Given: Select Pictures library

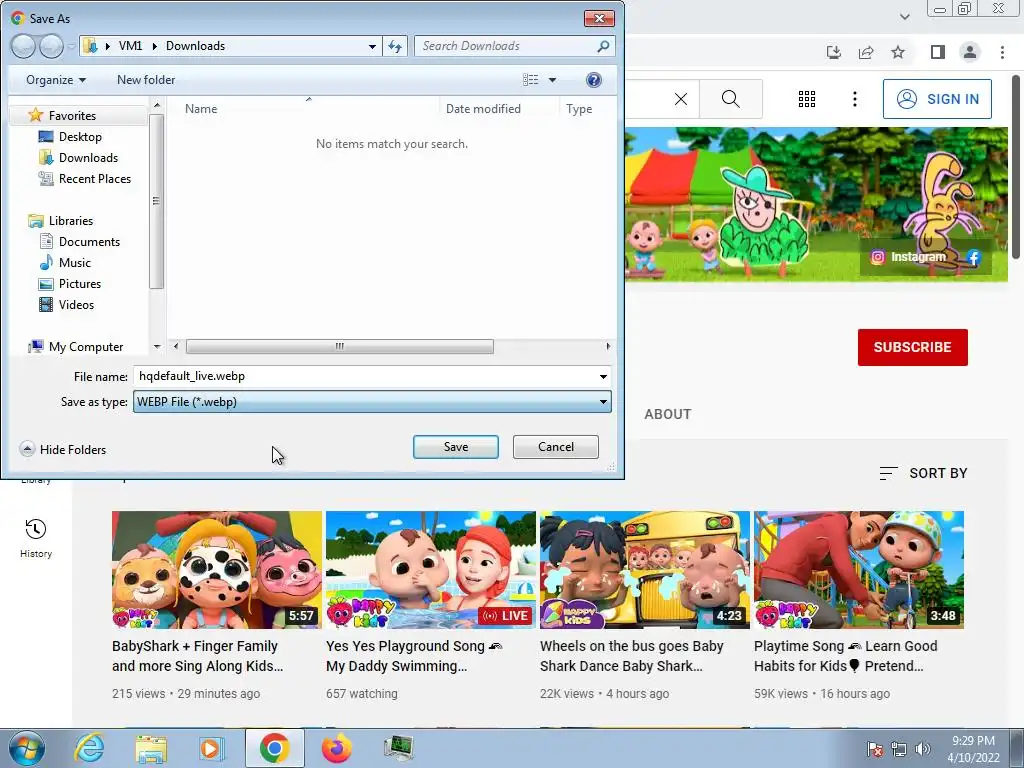Looking at the screenshot, I should [x=79, y=283].
